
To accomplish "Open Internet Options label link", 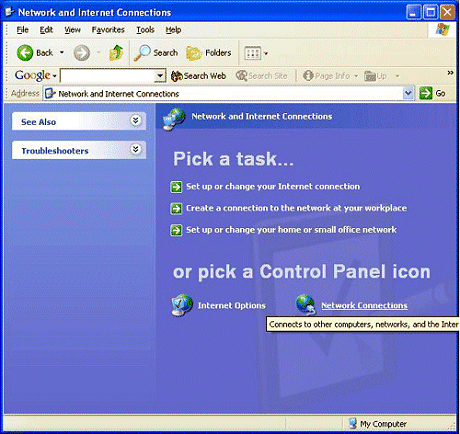I will point(232,305).
